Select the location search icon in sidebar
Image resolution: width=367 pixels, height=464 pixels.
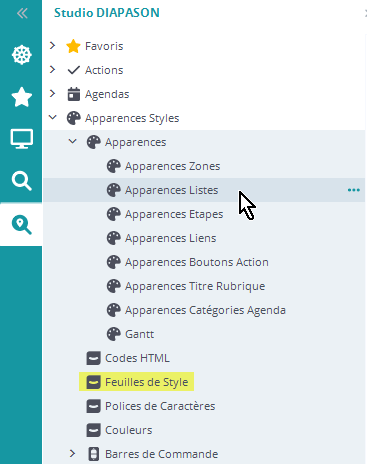point(21,224)
